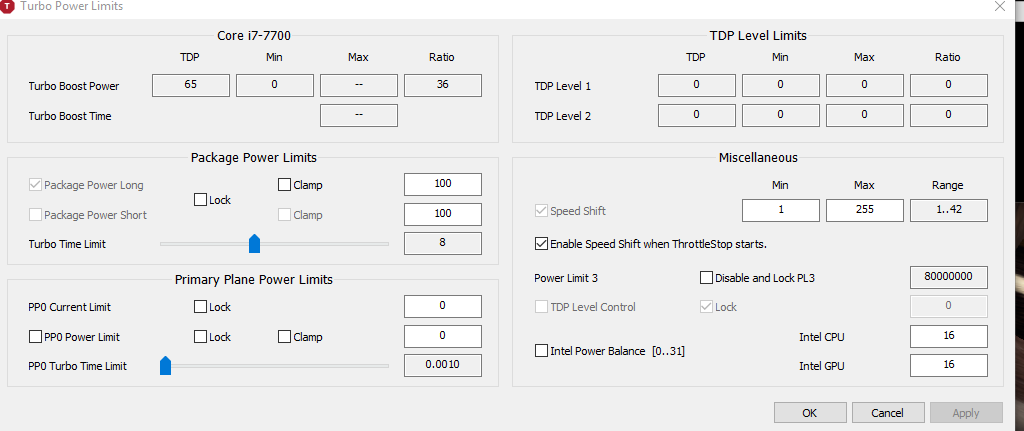Viewport: 1024px width, 431px height.
Task: Click the PP0 Turbo Time Limit slider handle
Action: point(165,366)
